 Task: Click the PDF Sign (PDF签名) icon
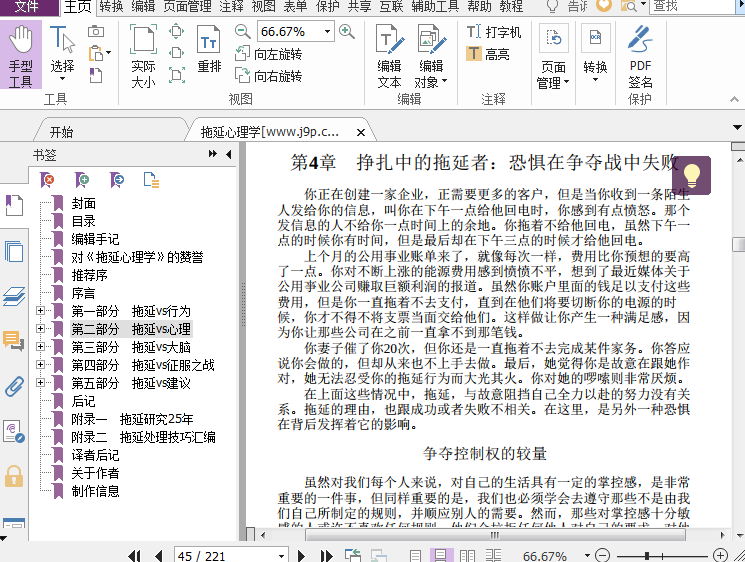[640, 56]
